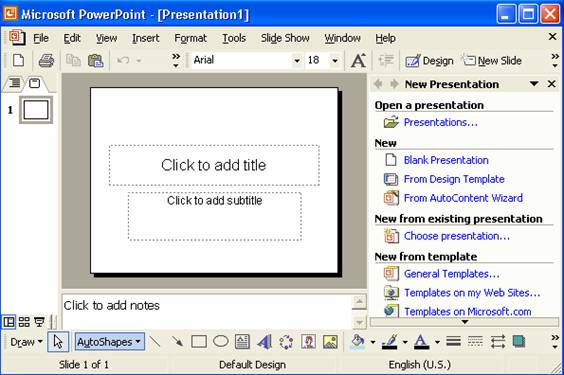Click the Print toolbar icon
Image resolution: width=564 pixels, height=375 pixels.
[46, 60]
